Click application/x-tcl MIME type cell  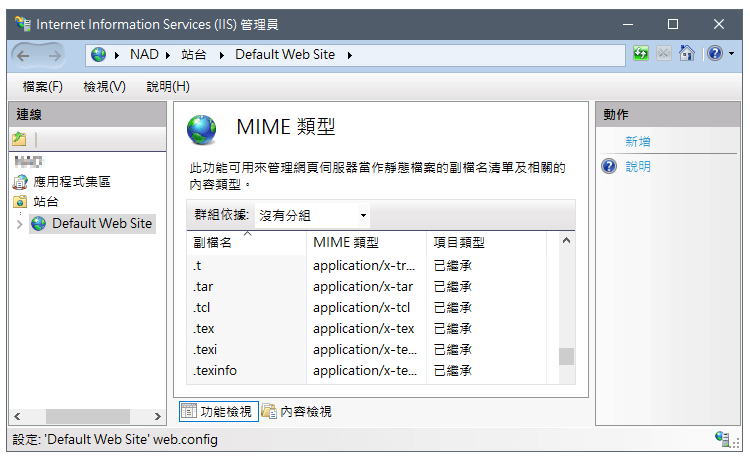(x=362, y=307)
